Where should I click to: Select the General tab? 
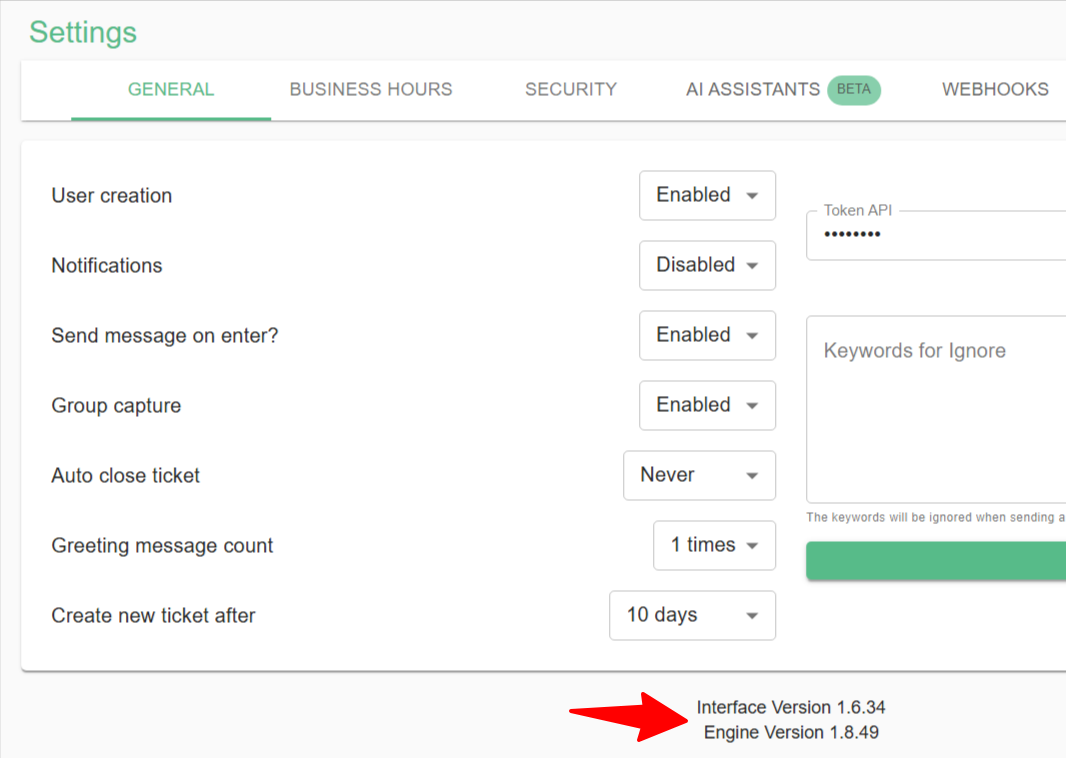[171, 89]
